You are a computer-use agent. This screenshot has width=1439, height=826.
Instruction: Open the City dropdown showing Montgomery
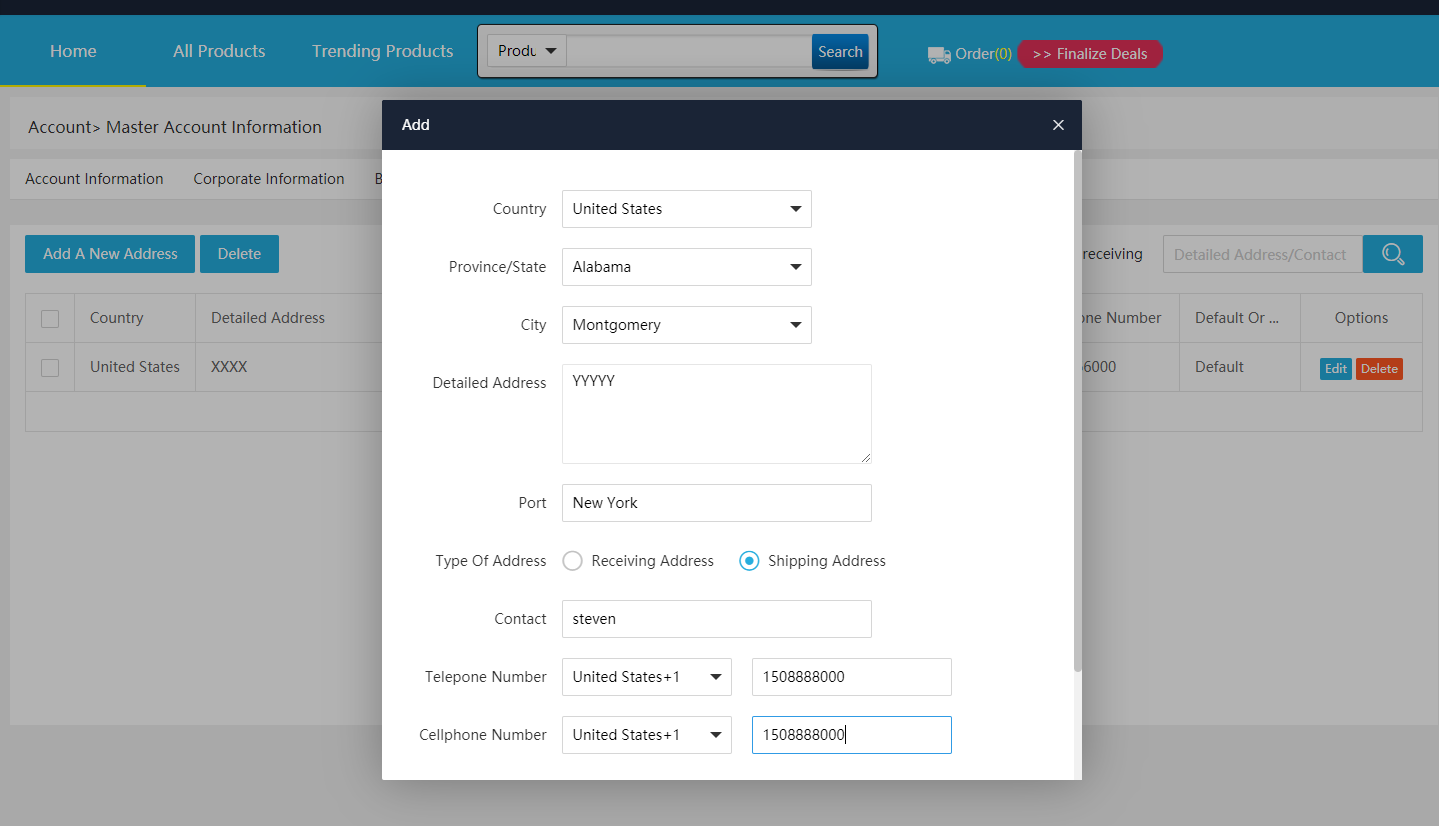[x=686, y=325]
